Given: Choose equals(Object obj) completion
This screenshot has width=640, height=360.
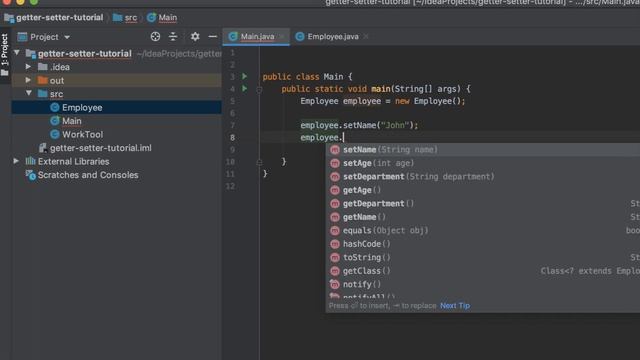Looking at the screenshot, I should coord(483,230).
